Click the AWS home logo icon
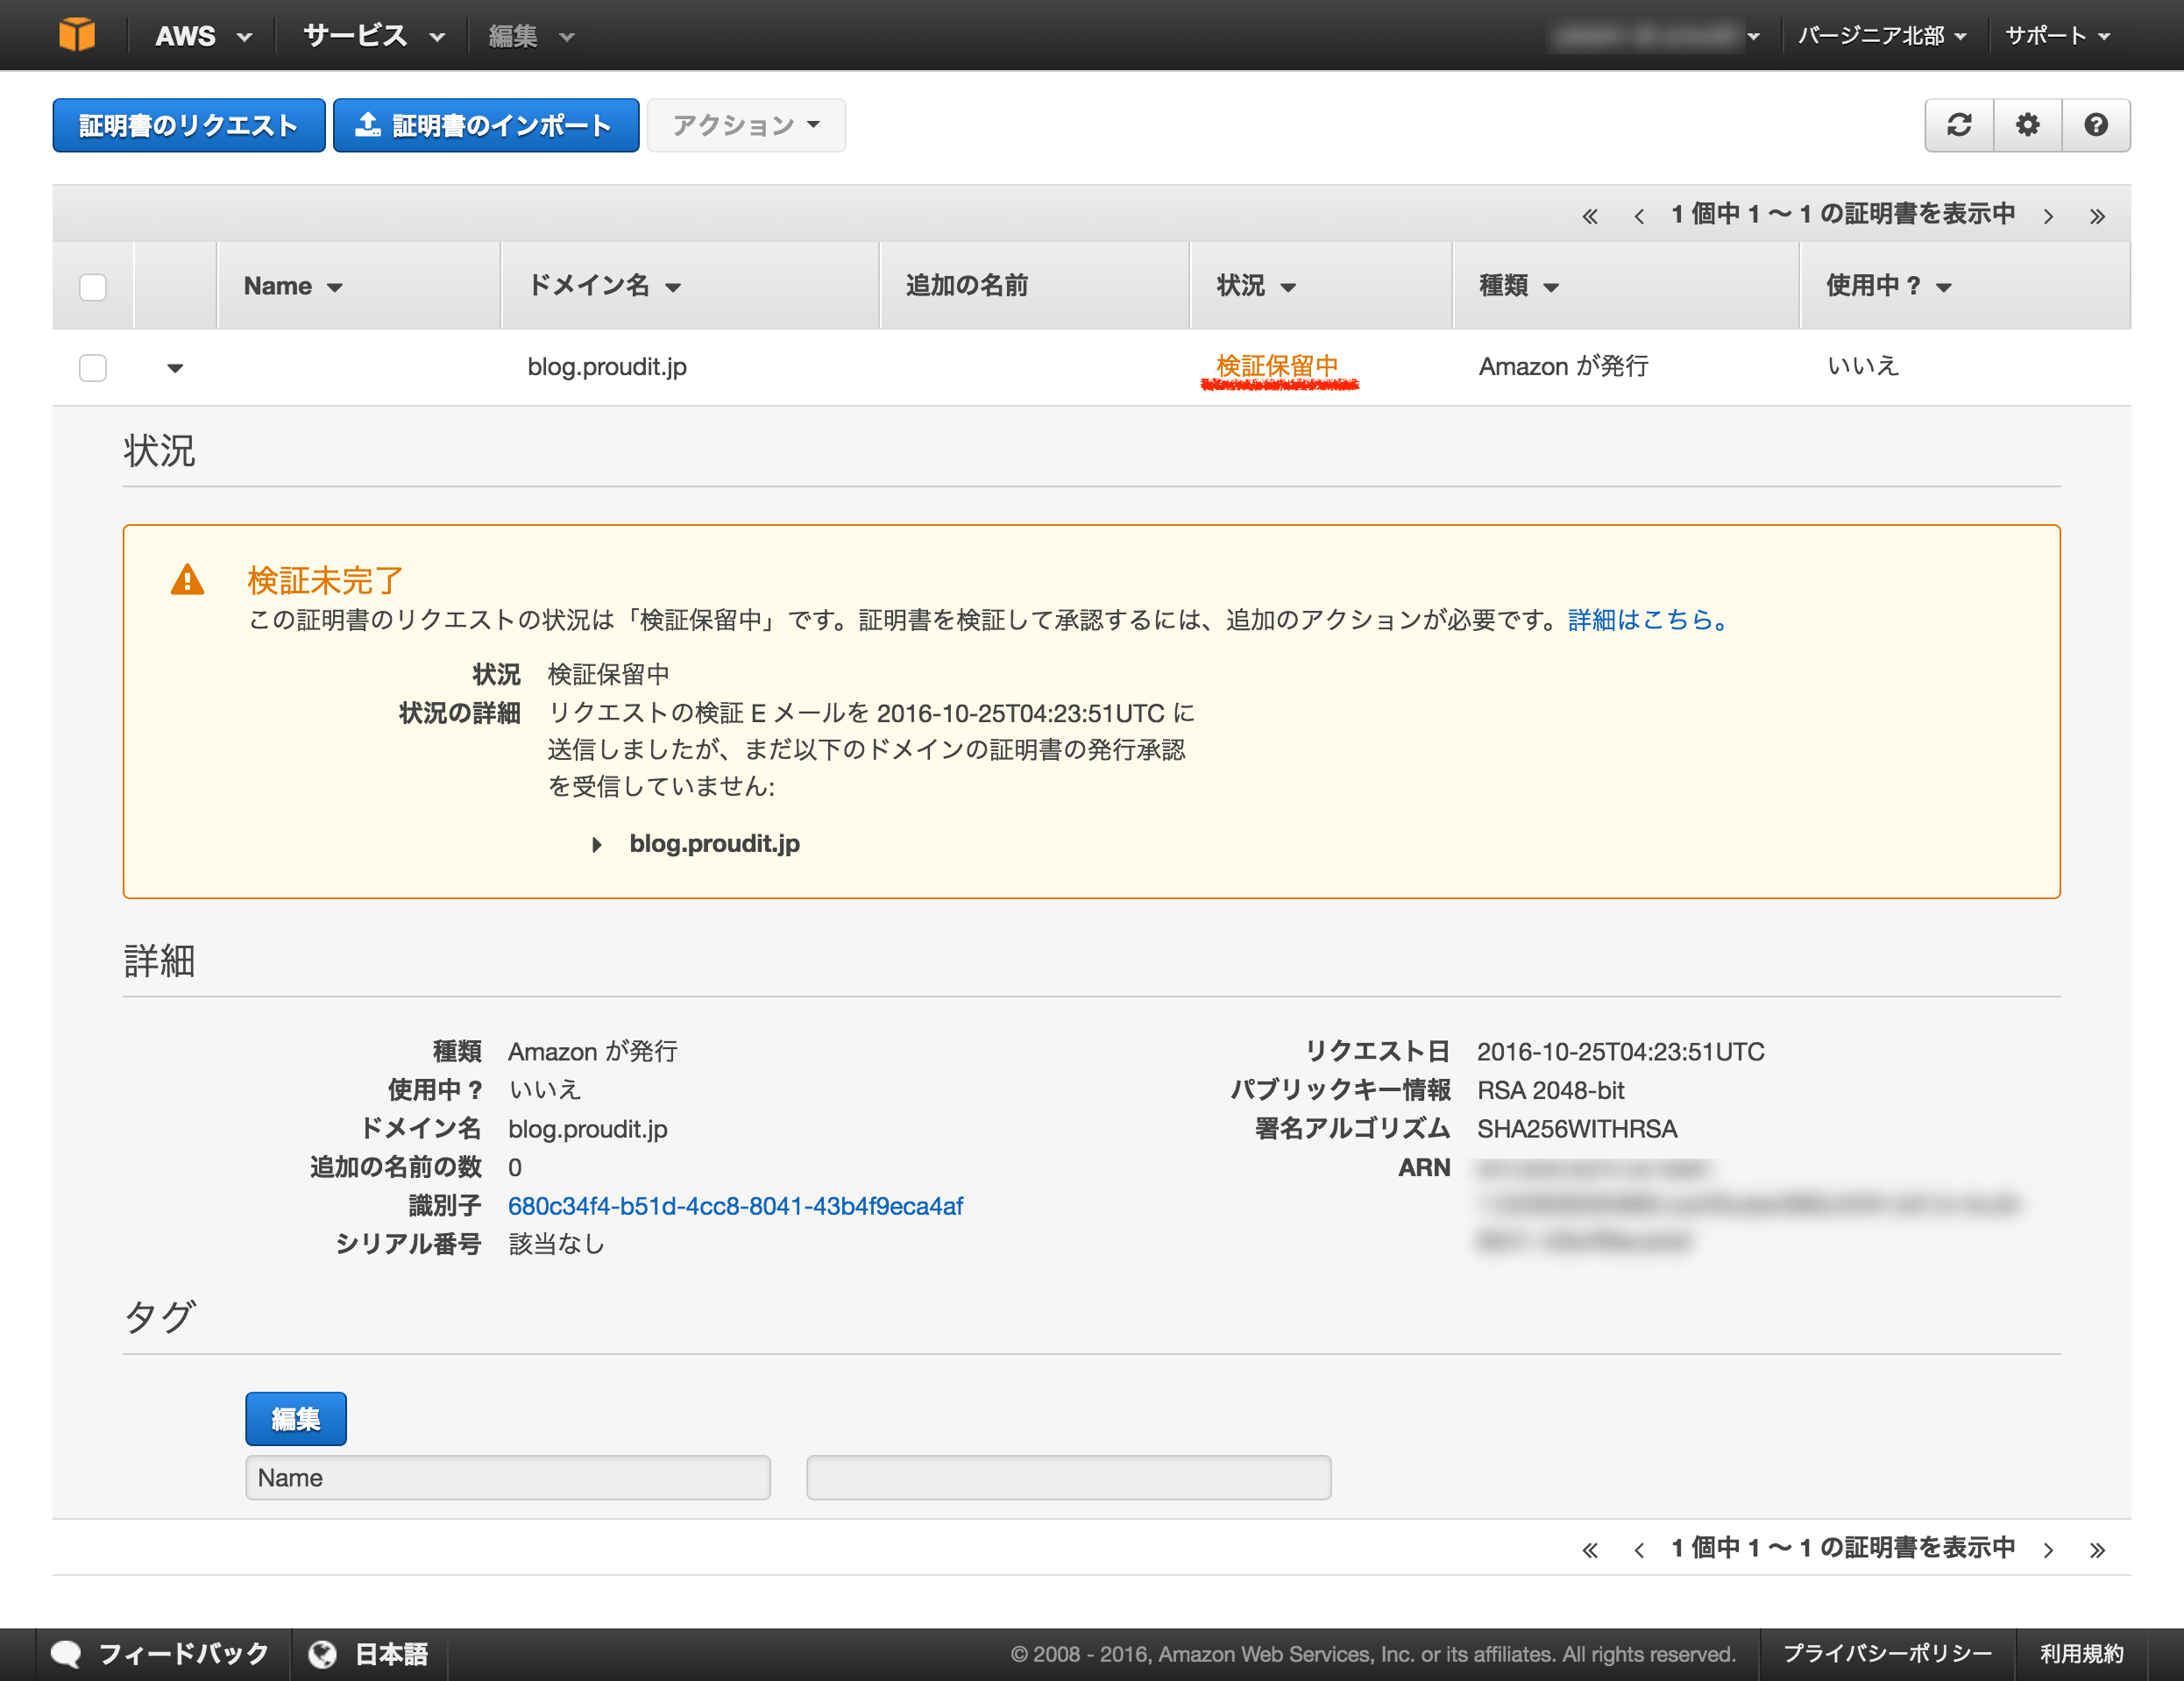2184x1681 pixels. pyautogui.click(x=78, y=34)
